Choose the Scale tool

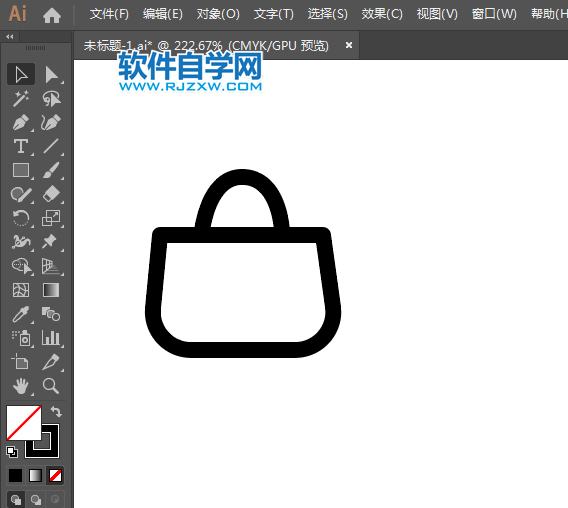point(51,218)
